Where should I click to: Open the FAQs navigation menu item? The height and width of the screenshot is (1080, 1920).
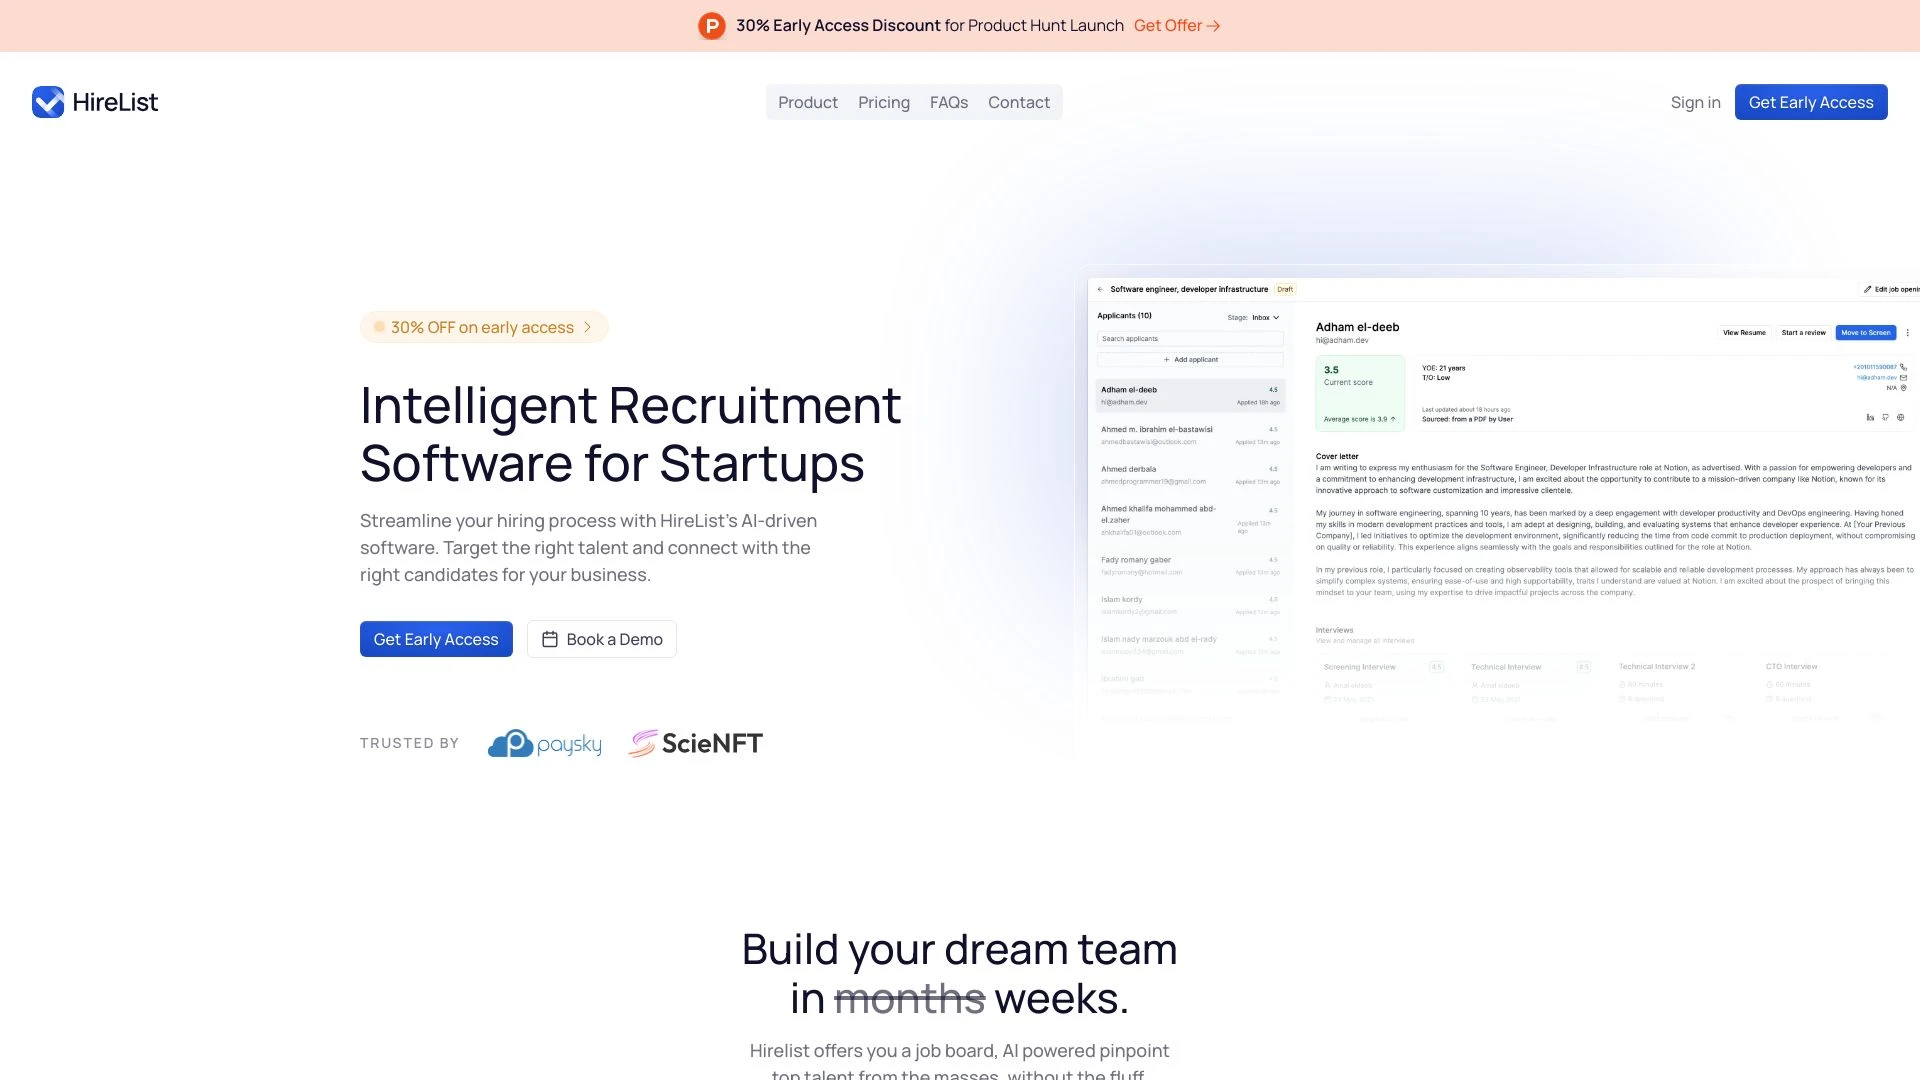click(x=948, y=102)
